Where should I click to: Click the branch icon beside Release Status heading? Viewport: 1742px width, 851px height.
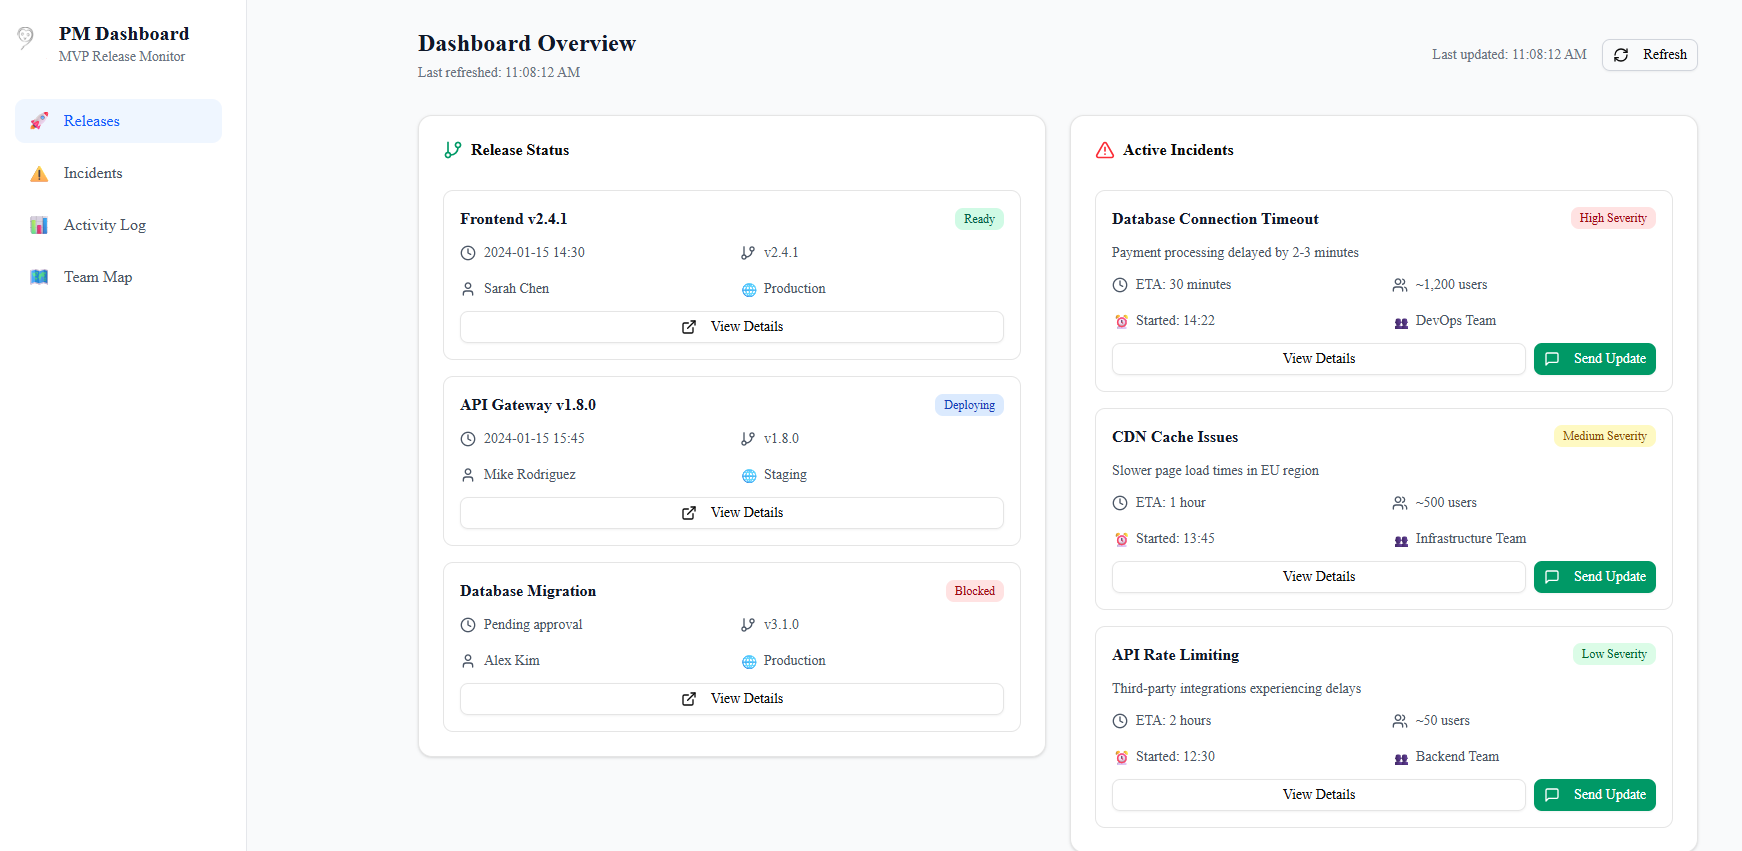pyautogui.click(x=453, y=150)
